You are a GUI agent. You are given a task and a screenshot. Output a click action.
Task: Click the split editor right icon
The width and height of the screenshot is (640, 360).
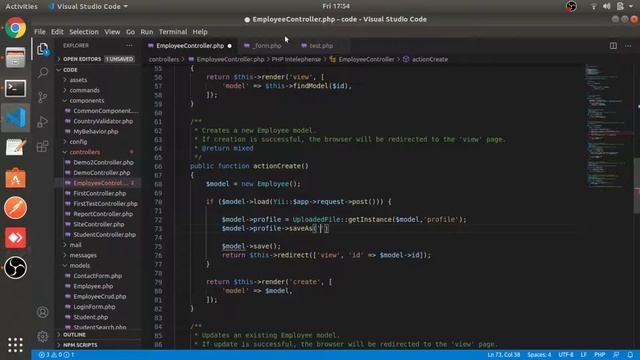(613, 46)
